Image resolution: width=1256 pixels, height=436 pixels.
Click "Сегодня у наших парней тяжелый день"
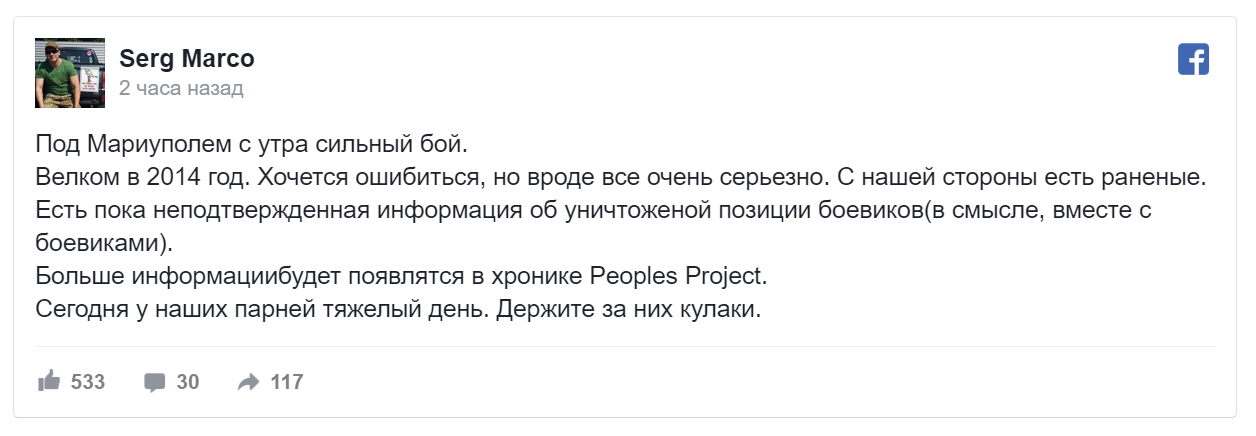[x=263, y=308]
